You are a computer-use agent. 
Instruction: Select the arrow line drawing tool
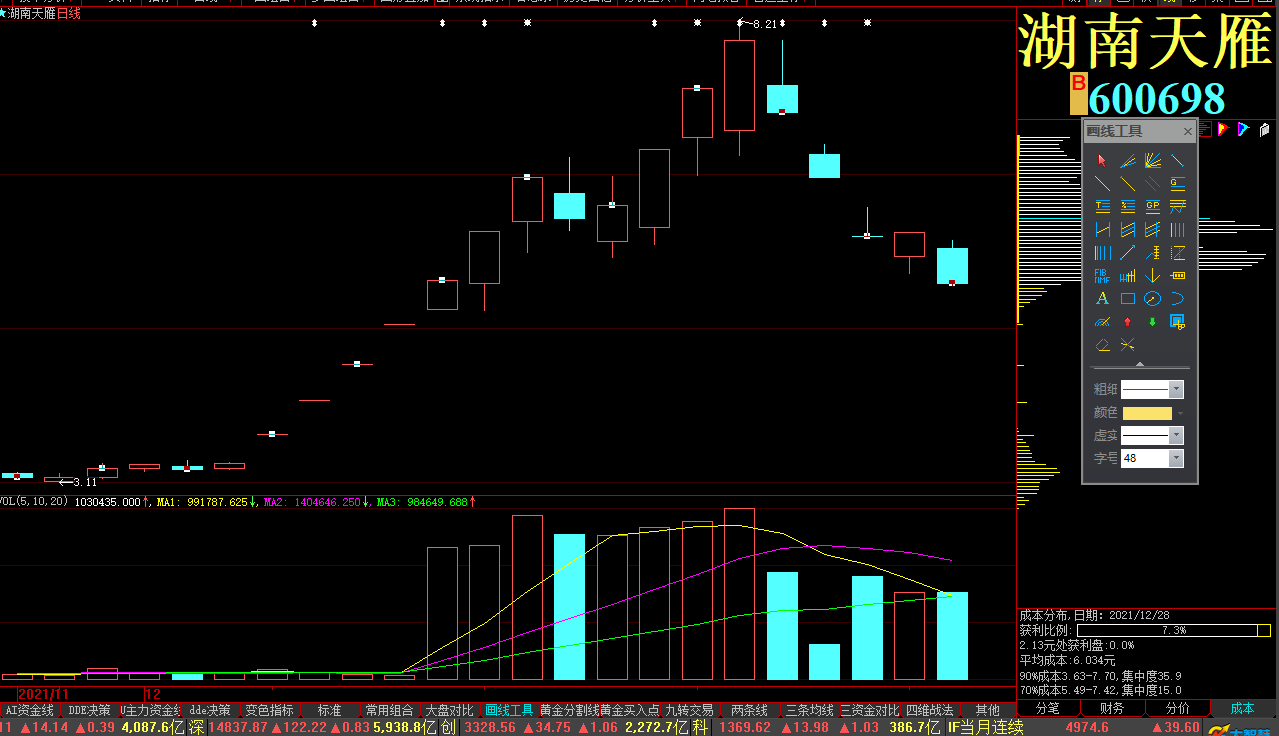(x=1128, y=253)
